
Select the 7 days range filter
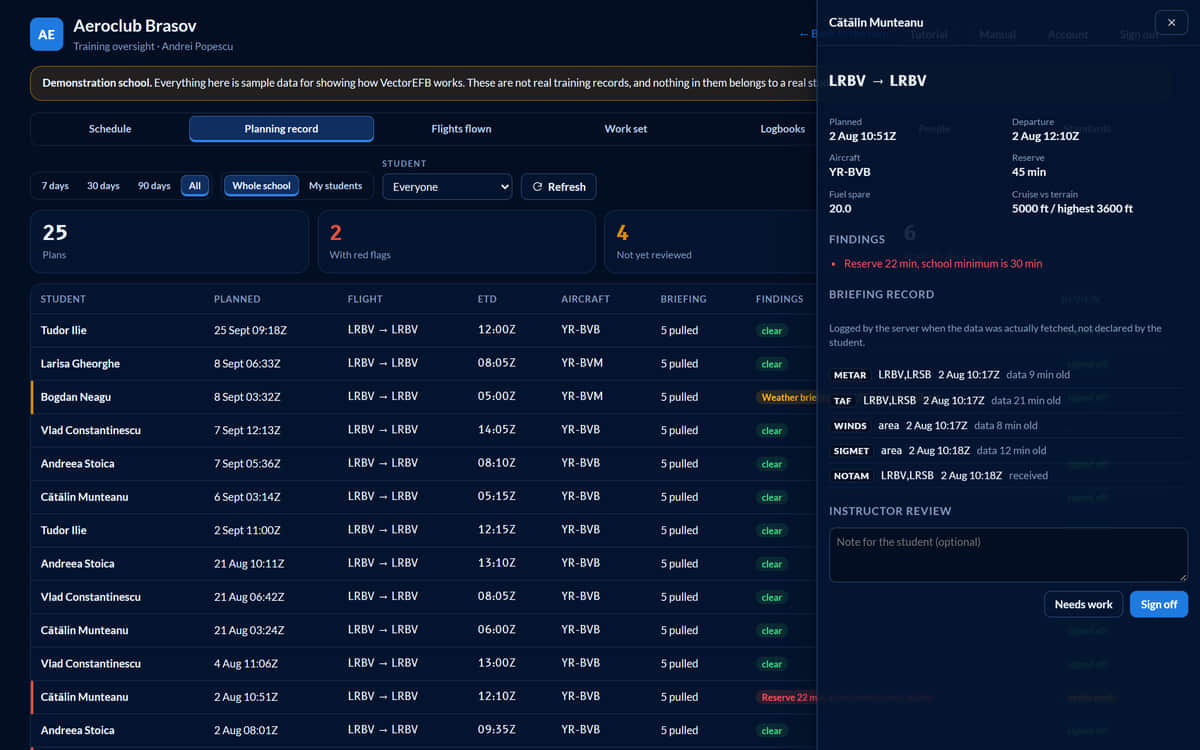click(55, 186)
